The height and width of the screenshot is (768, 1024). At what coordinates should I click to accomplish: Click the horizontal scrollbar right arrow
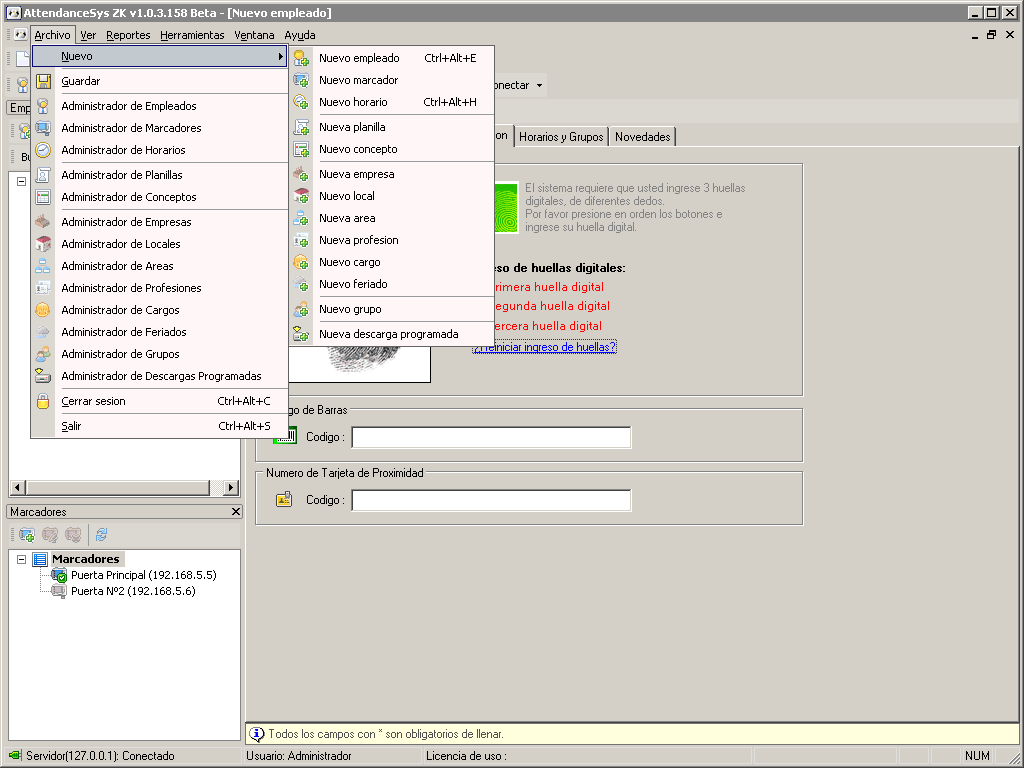point(230,487)
